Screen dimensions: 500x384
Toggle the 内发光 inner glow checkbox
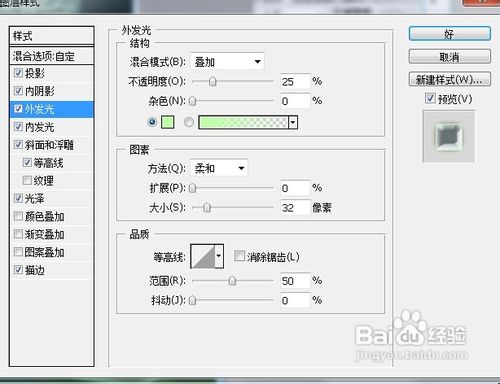18,127
